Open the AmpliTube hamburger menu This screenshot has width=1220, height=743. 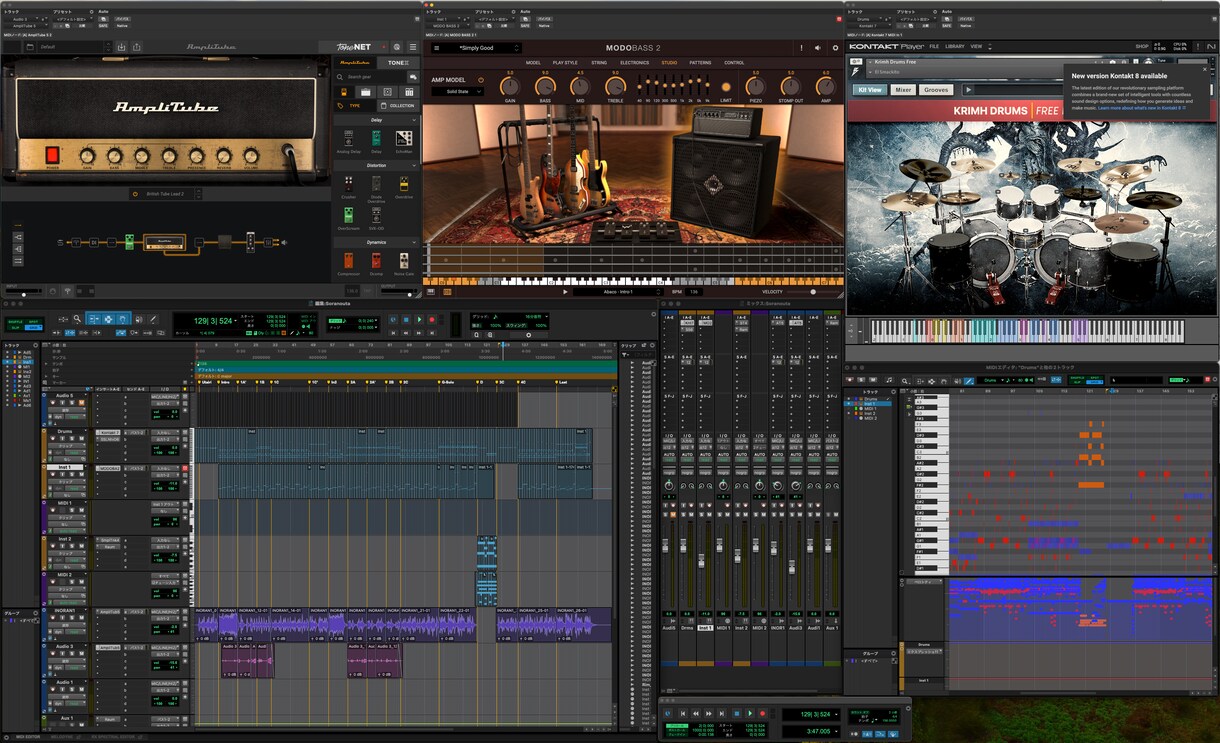[x=413, y=47]
